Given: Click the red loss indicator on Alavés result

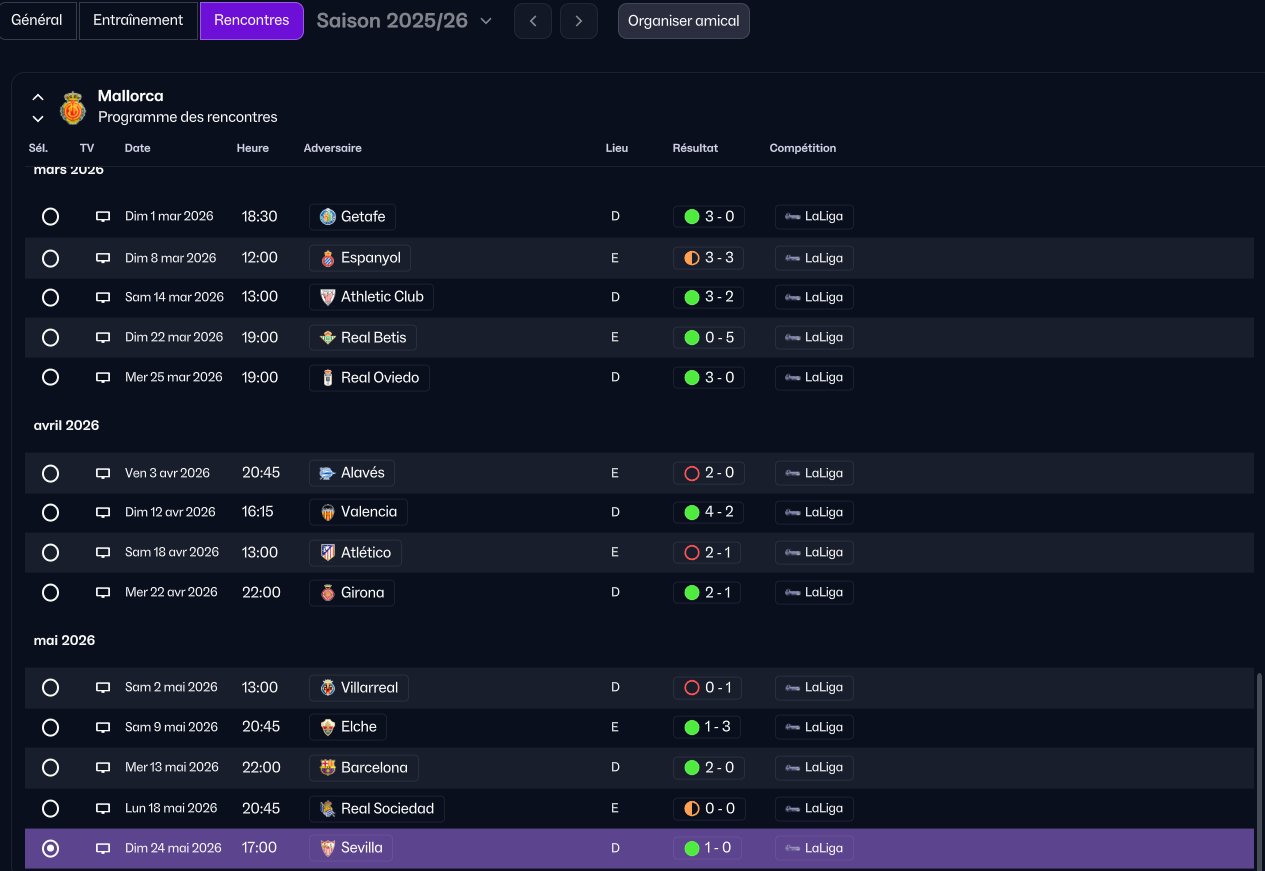Looking at the screenshot, I should [x=691, y=473].
